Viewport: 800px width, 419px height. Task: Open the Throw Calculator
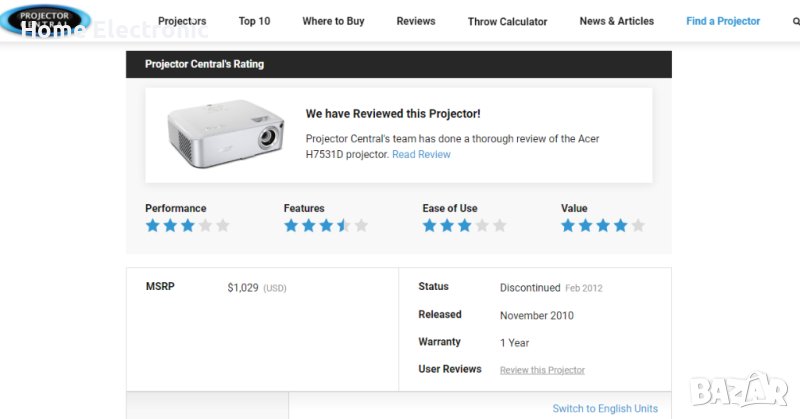[x=507, y=21]
